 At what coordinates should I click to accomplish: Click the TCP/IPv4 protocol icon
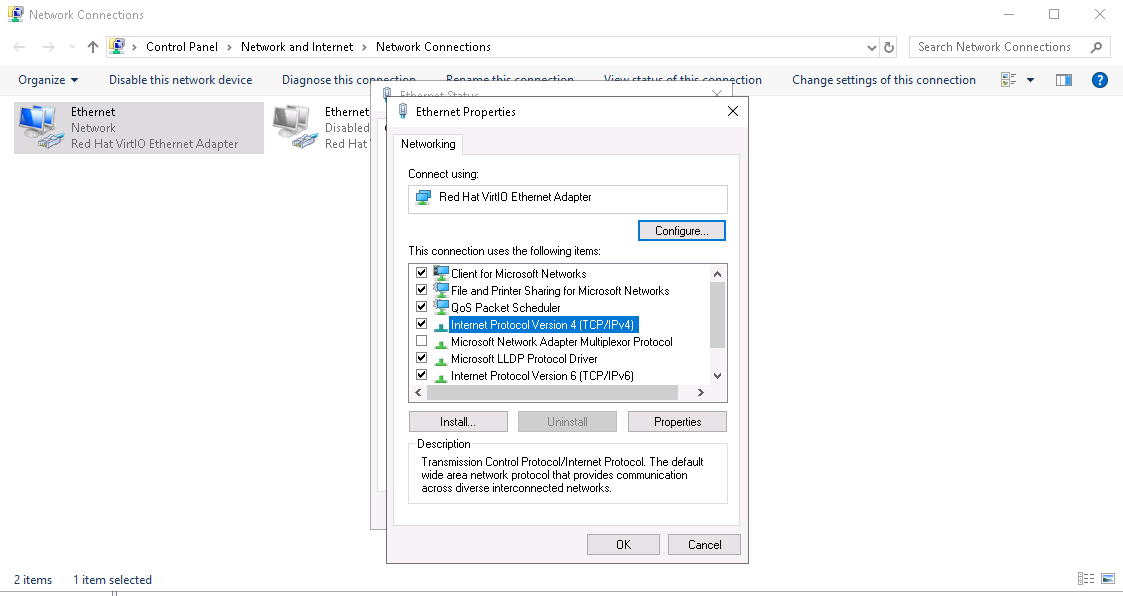(441, 326)
